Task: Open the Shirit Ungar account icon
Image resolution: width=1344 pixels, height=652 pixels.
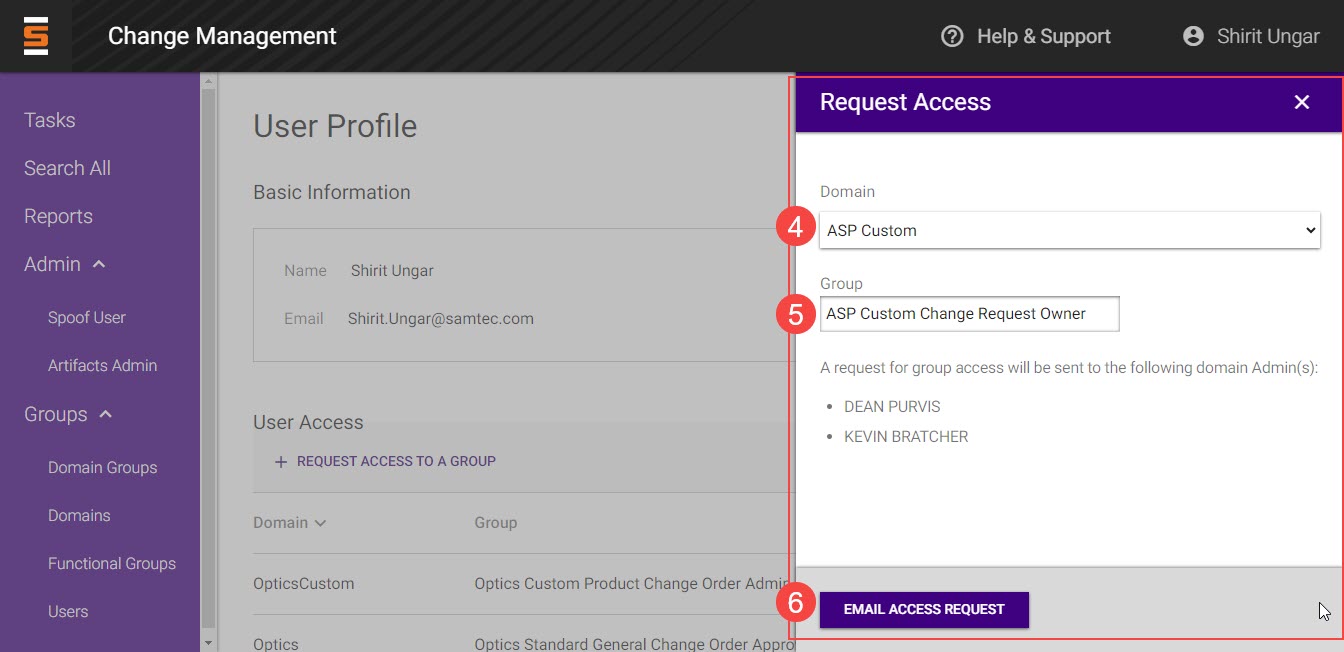Action: click(1192, 36)
